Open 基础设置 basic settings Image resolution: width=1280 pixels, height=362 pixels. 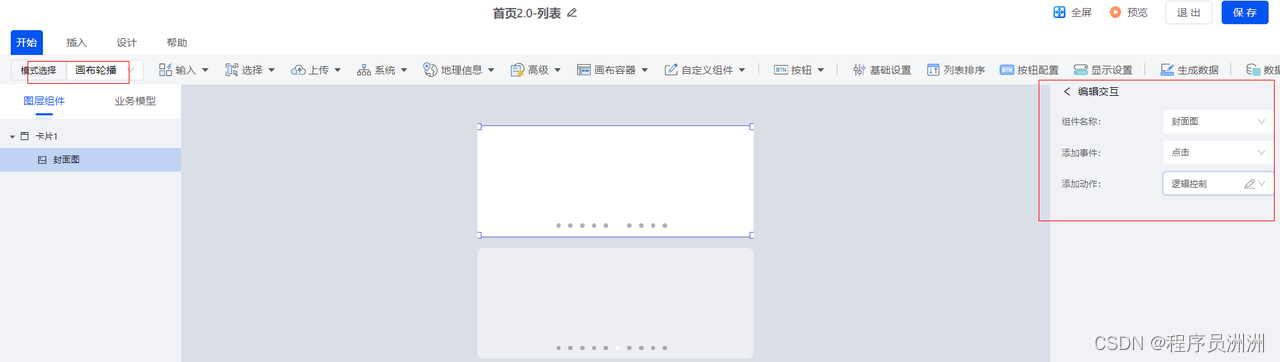click(x=882, y=70)
